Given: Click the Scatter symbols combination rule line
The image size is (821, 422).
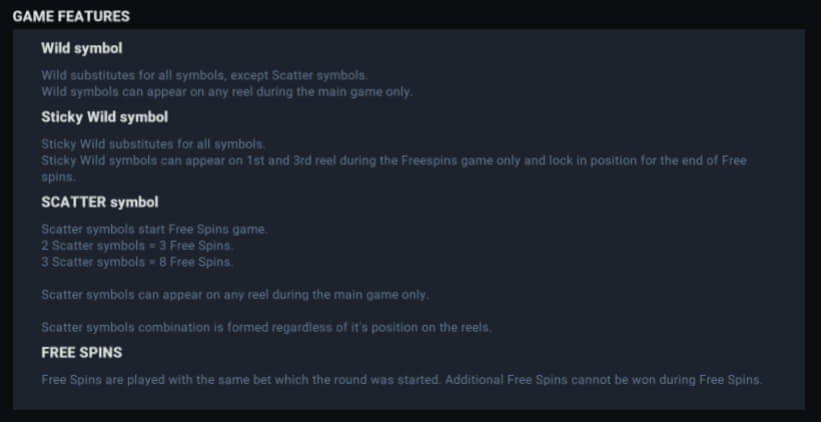Looking at the screenshot, I should pos(267,328).
